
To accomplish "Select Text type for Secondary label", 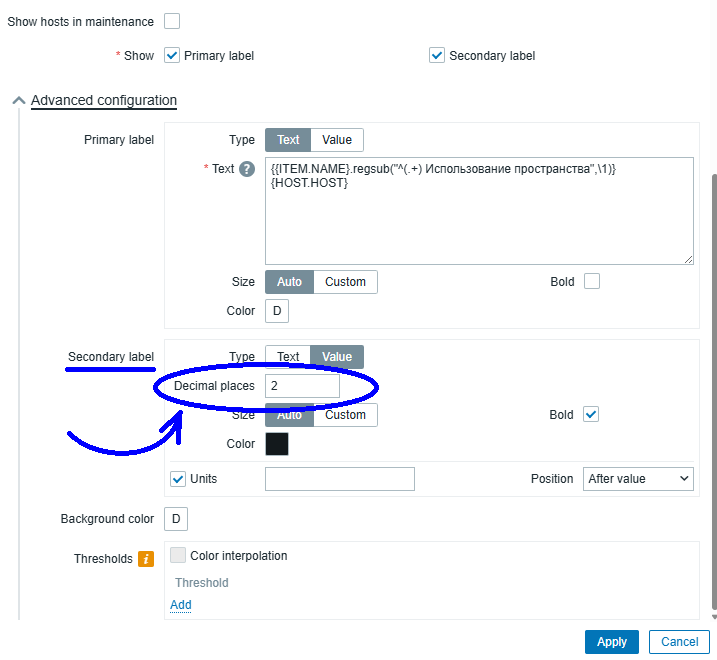I will pyautogui.click(x=288, y=357).
